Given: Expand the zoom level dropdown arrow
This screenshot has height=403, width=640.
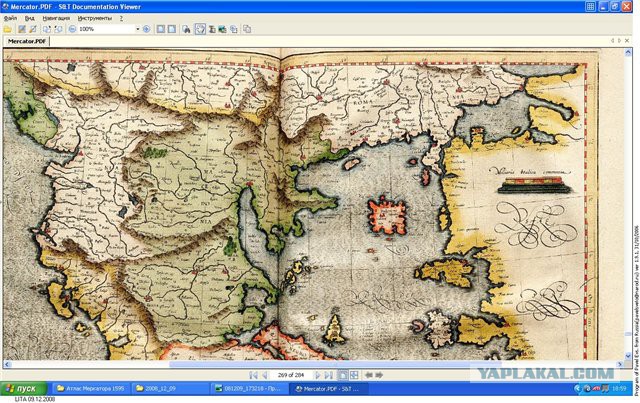Looking at the screenshot, I should point(138,29).
